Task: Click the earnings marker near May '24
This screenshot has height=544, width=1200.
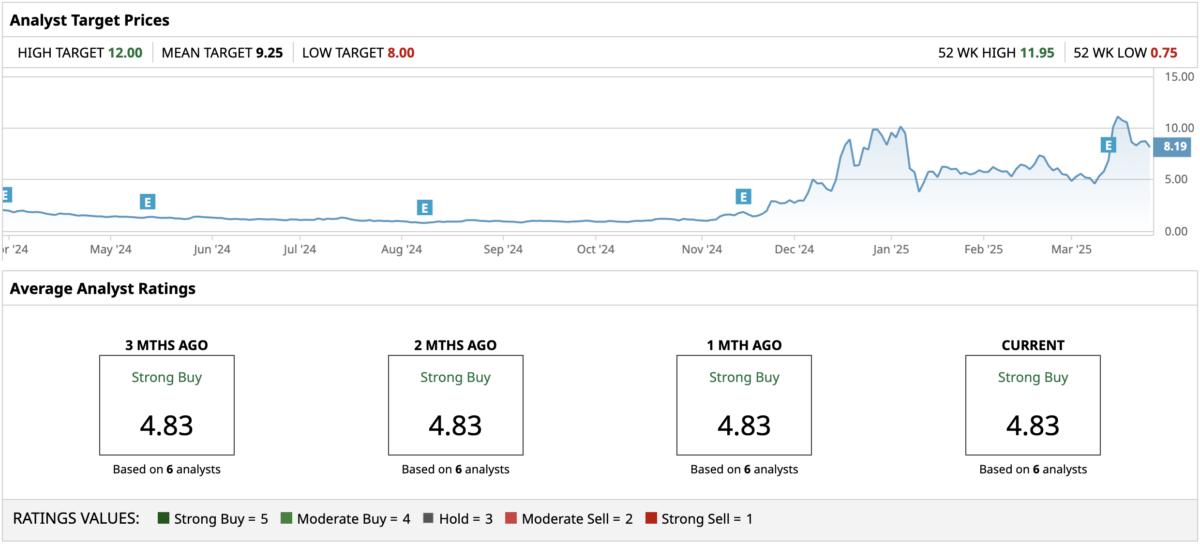Action: tap(148, 202)
